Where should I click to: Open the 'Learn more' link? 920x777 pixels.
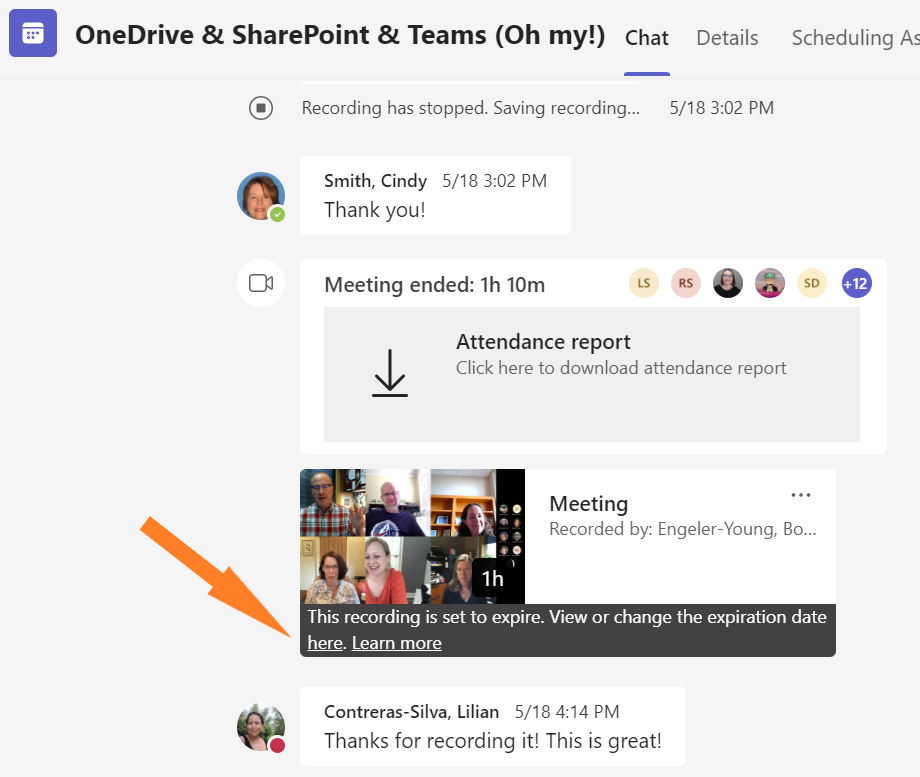397,643
